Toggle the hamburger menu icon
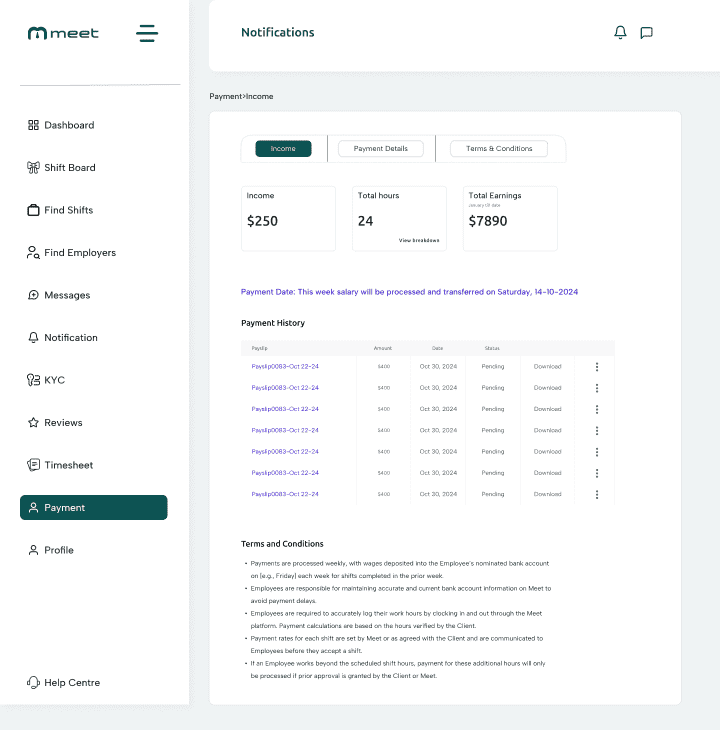720x730 pixels. tap(147, 33)
